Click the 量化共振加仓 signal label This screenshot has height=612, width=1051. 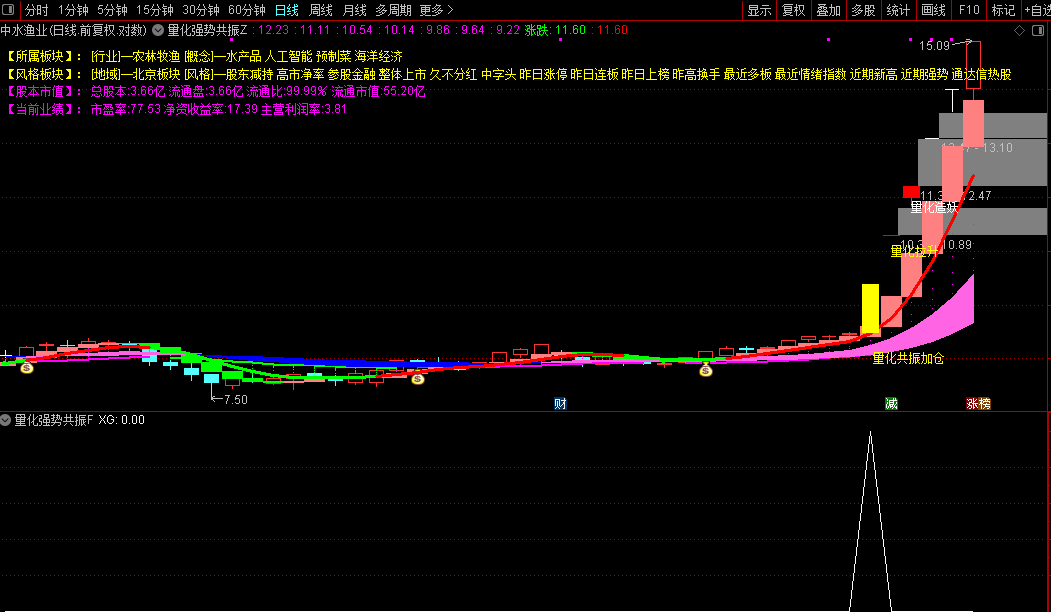908,359
